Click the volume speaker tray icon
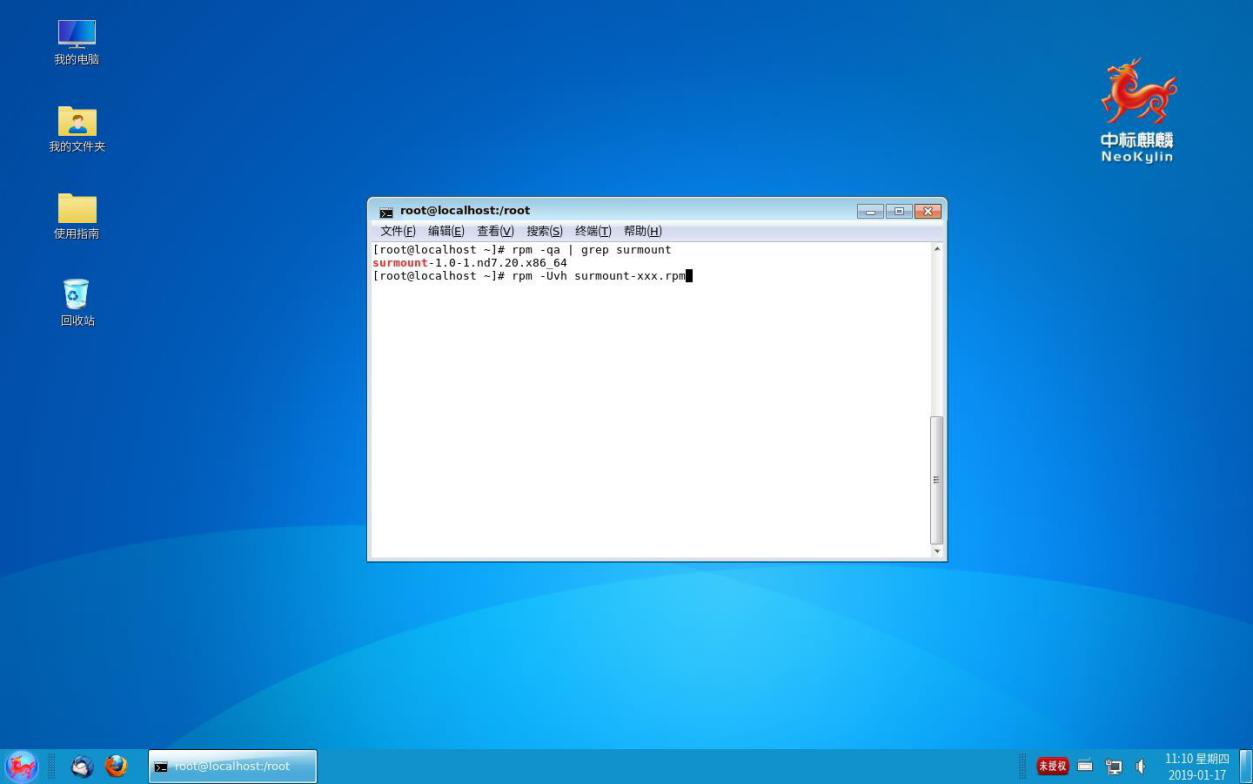This screenshot has height=784, width=1253. click(1140, 767)
